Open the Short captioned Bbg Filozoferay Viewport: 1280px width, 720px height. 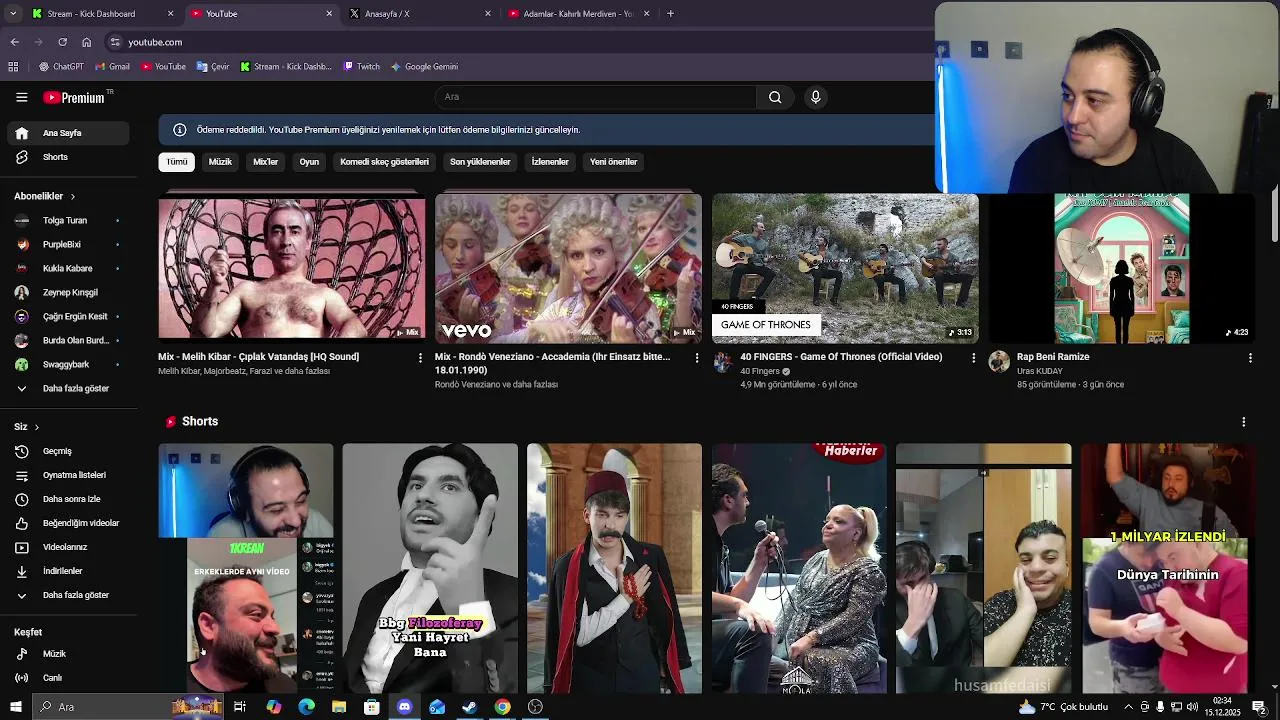coord(430,568)
